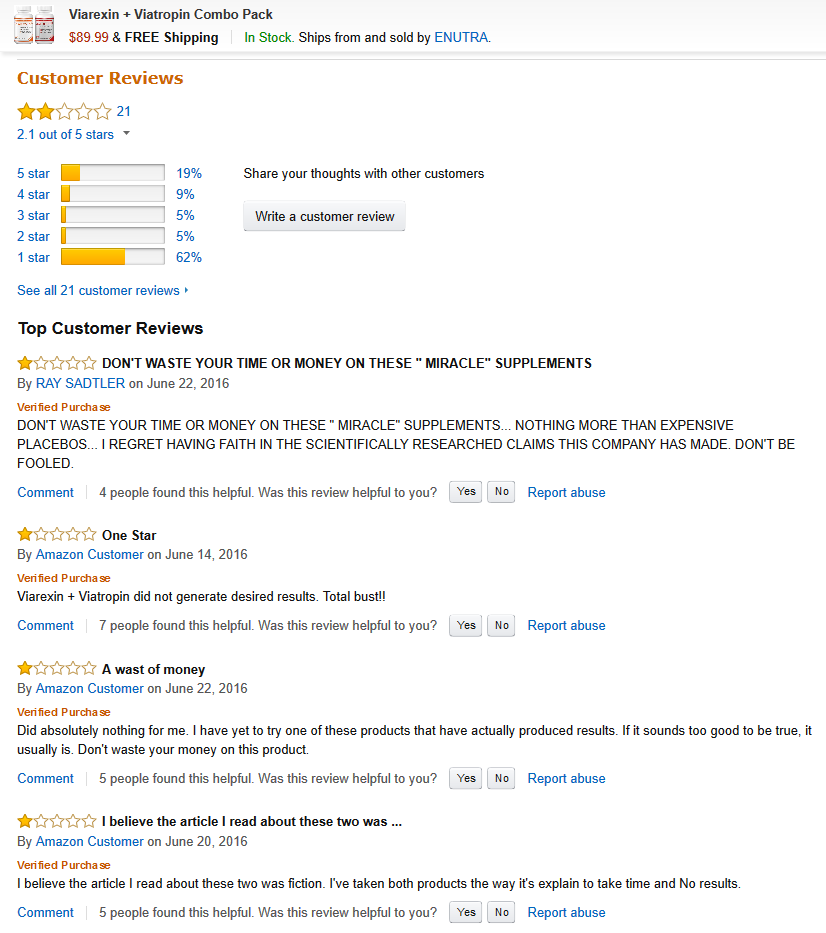826x933 pixels.
Task: Click the 5 star histogram bar
Action: [113, 173]
